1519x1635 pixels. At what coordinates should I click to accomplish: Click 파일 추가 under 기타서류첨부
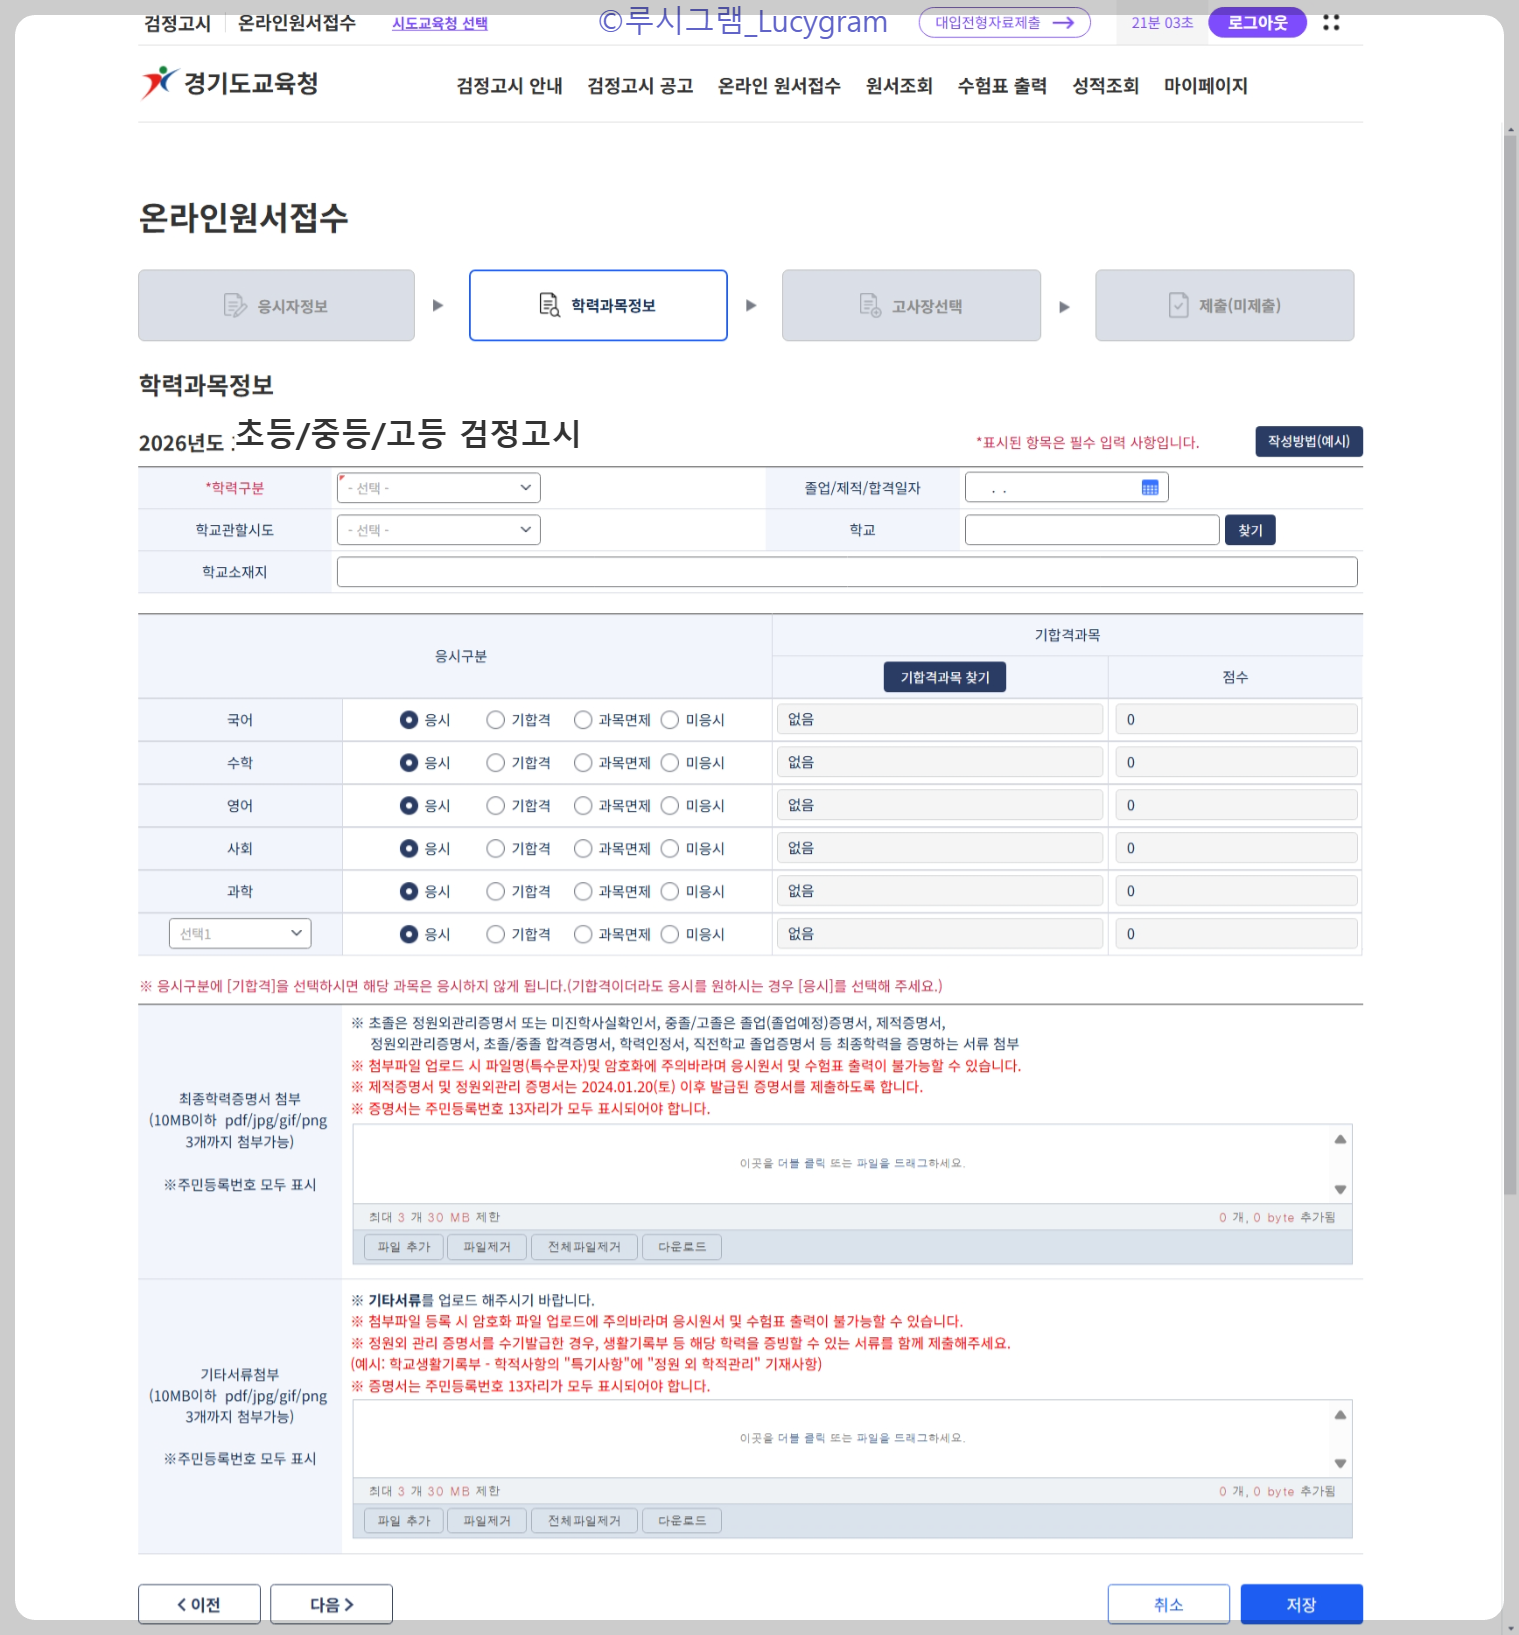point(404,1521)
